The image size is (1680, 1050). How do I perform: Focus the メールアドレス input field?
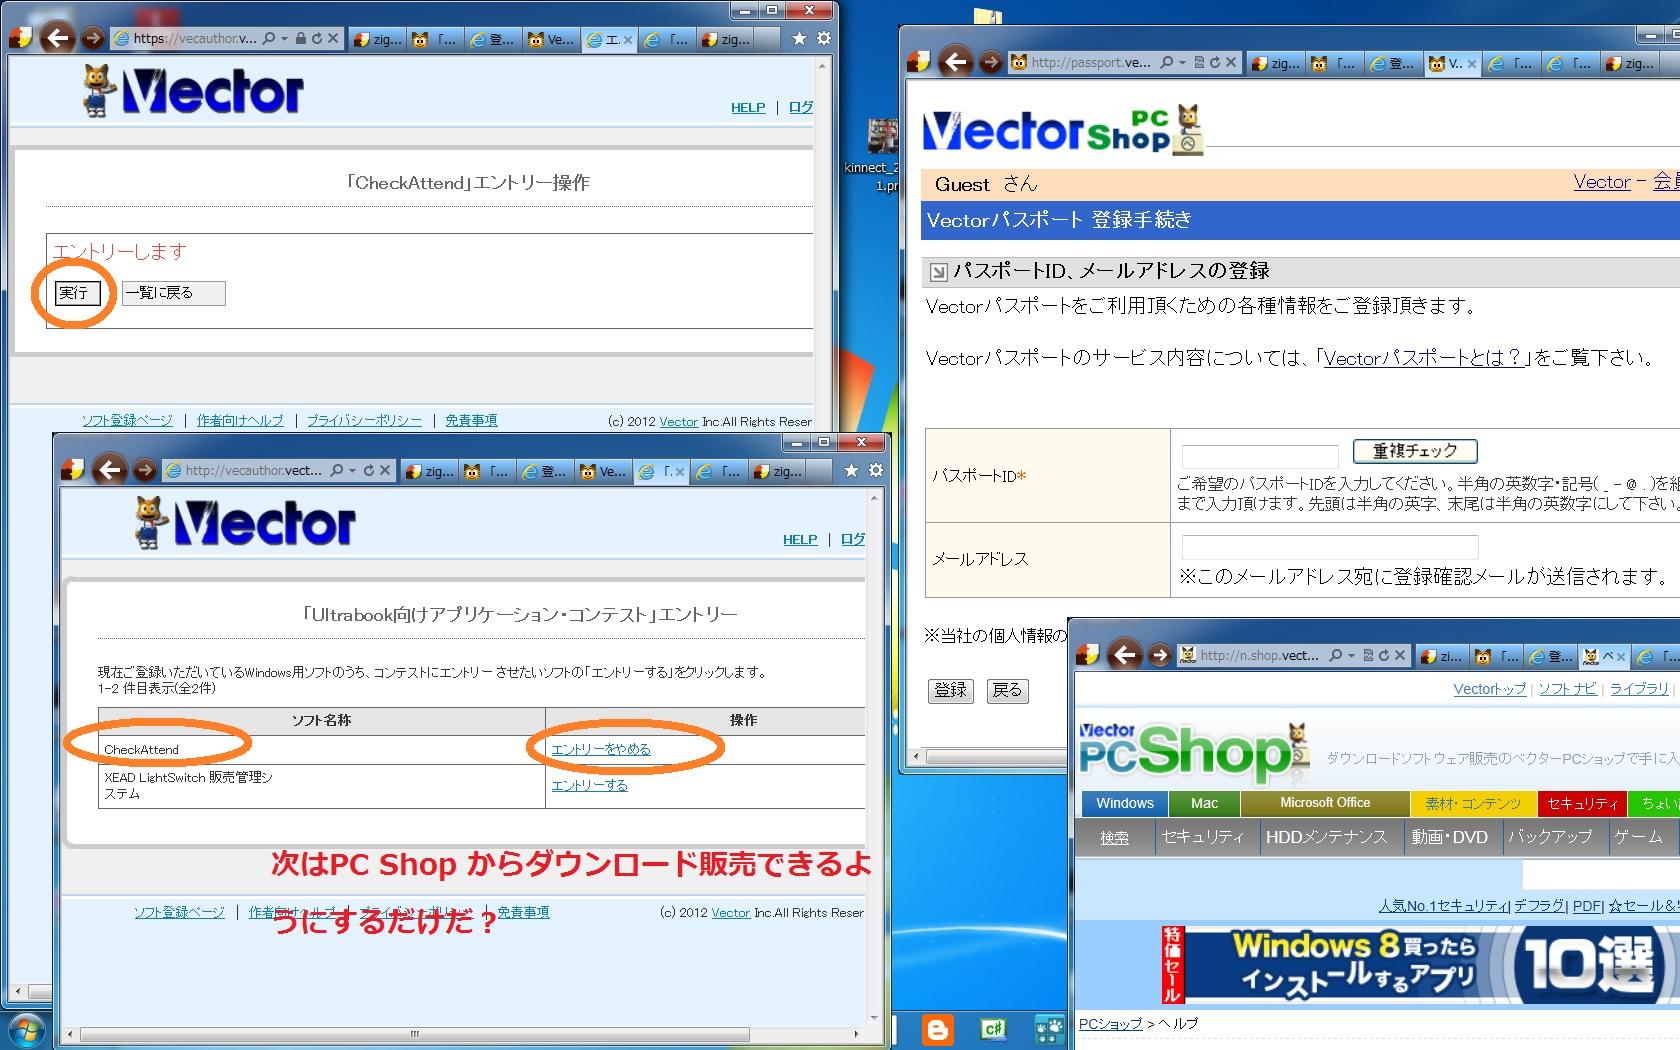[1330, 547]
